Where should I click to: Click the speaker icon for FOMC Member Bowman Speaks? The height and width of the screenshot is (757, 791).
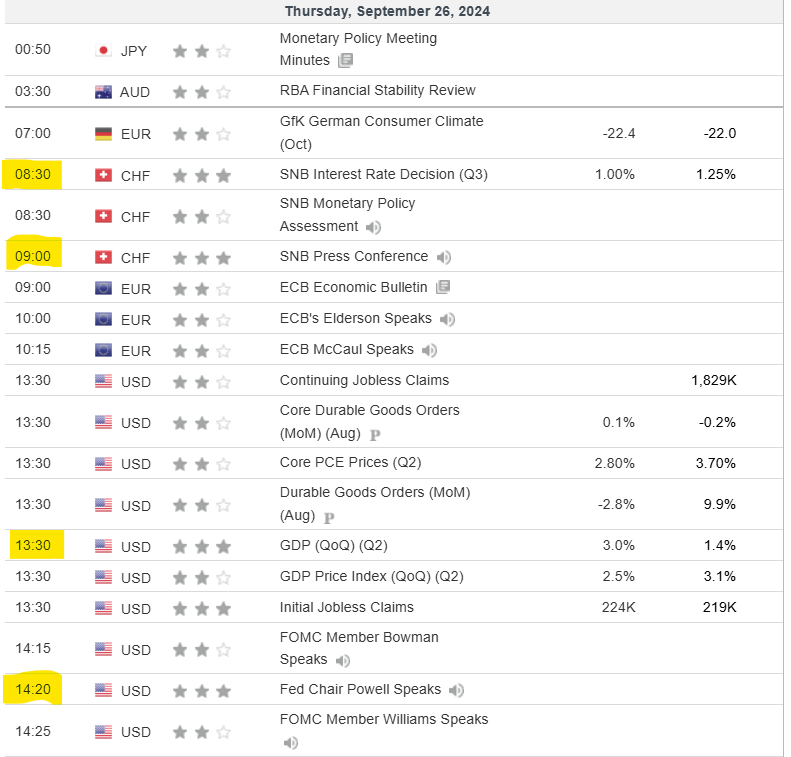343,660
